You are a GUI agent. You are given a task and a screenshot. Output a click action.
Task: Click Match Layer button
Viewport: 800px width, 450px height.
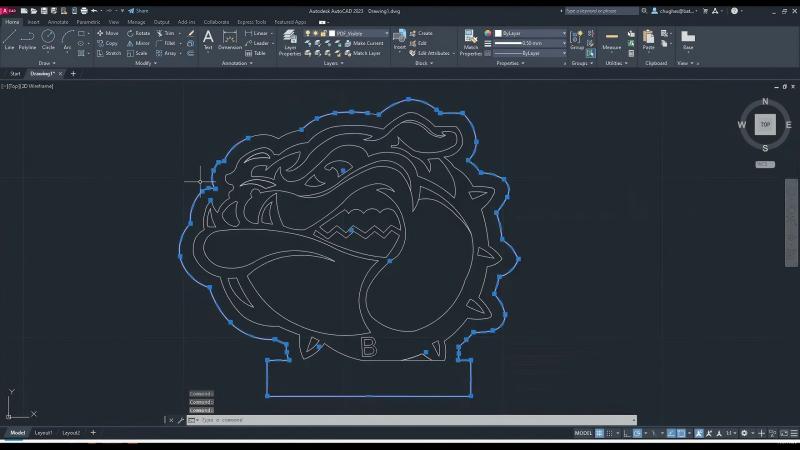point(363,53)
